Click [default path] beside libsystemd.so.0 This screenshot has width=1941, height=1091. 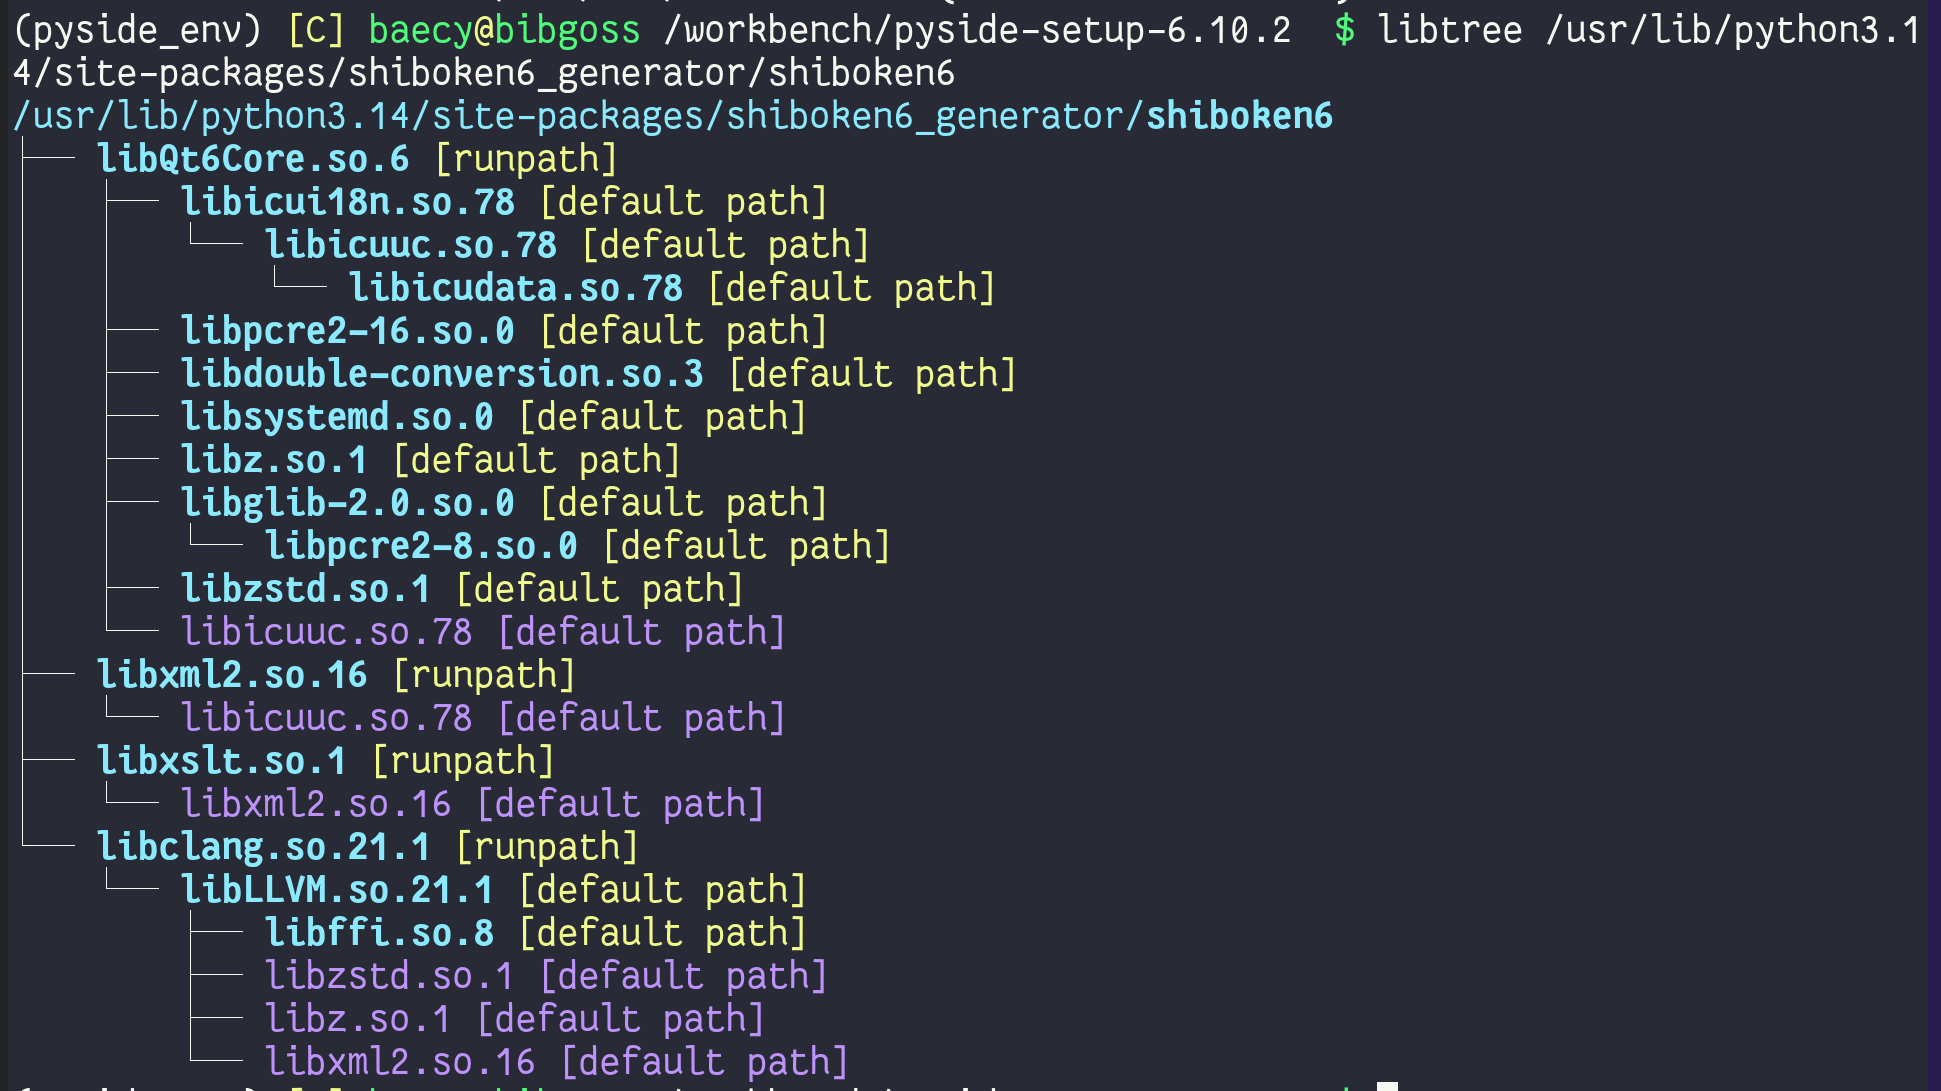point(663,417)
